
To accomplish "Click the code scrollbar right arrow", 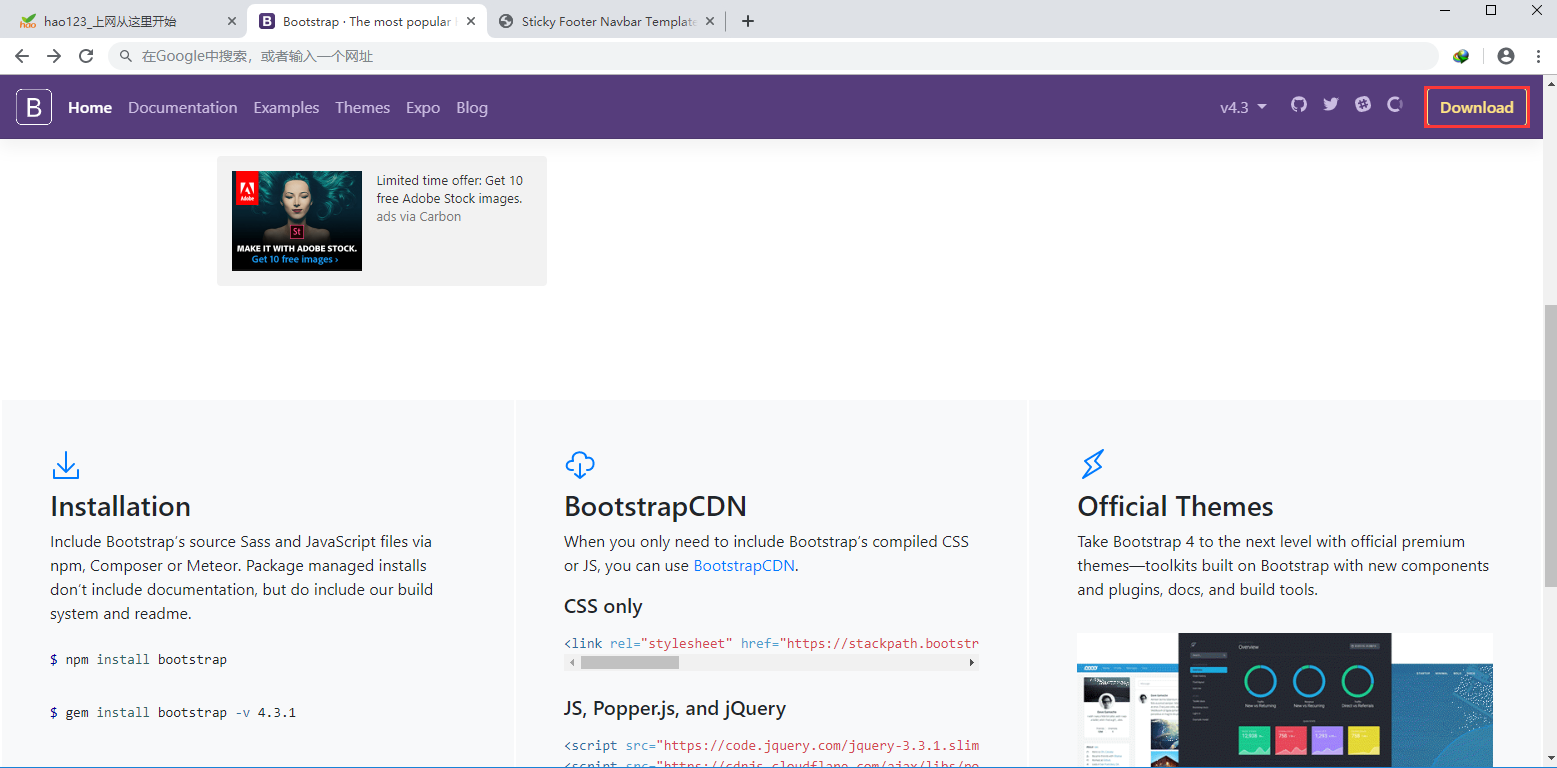I will click(x=971, y=662).
